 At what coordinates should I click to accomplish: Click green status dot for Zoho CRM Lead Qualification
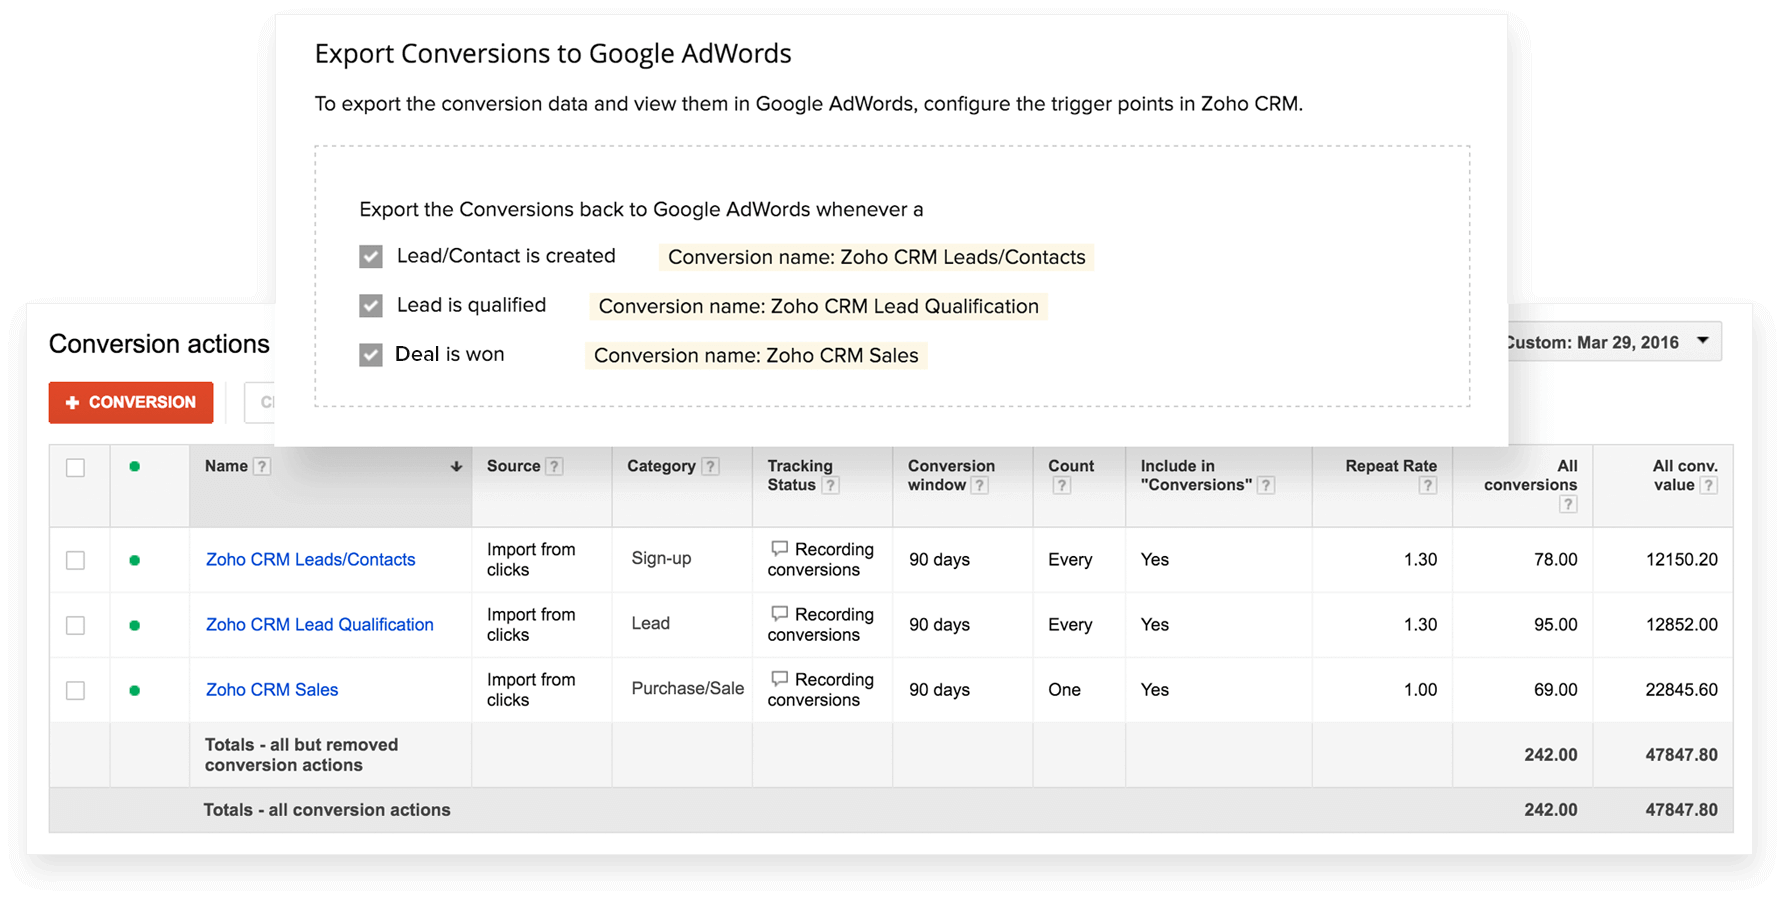tap(135, 625)
